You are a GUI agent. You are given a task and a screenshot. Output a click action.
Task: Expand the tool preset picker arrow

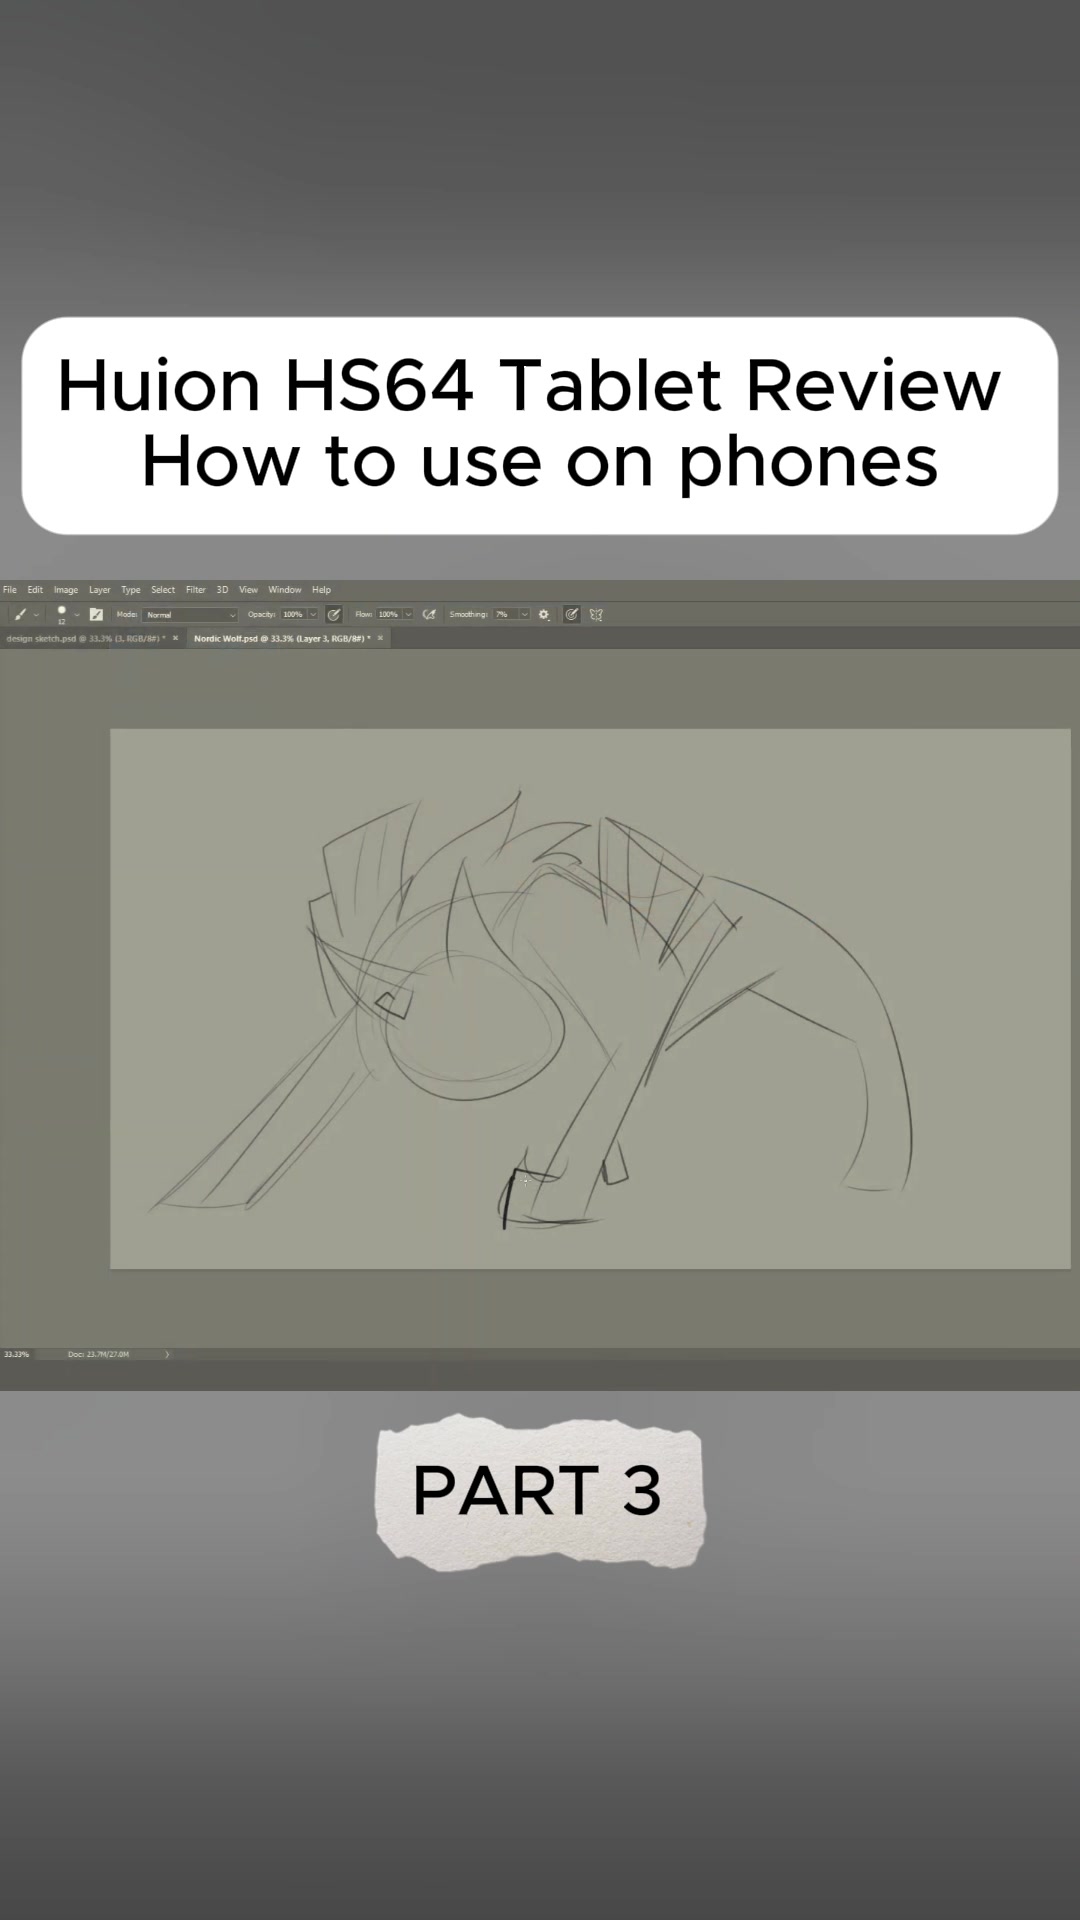click(x=37, y=615)
